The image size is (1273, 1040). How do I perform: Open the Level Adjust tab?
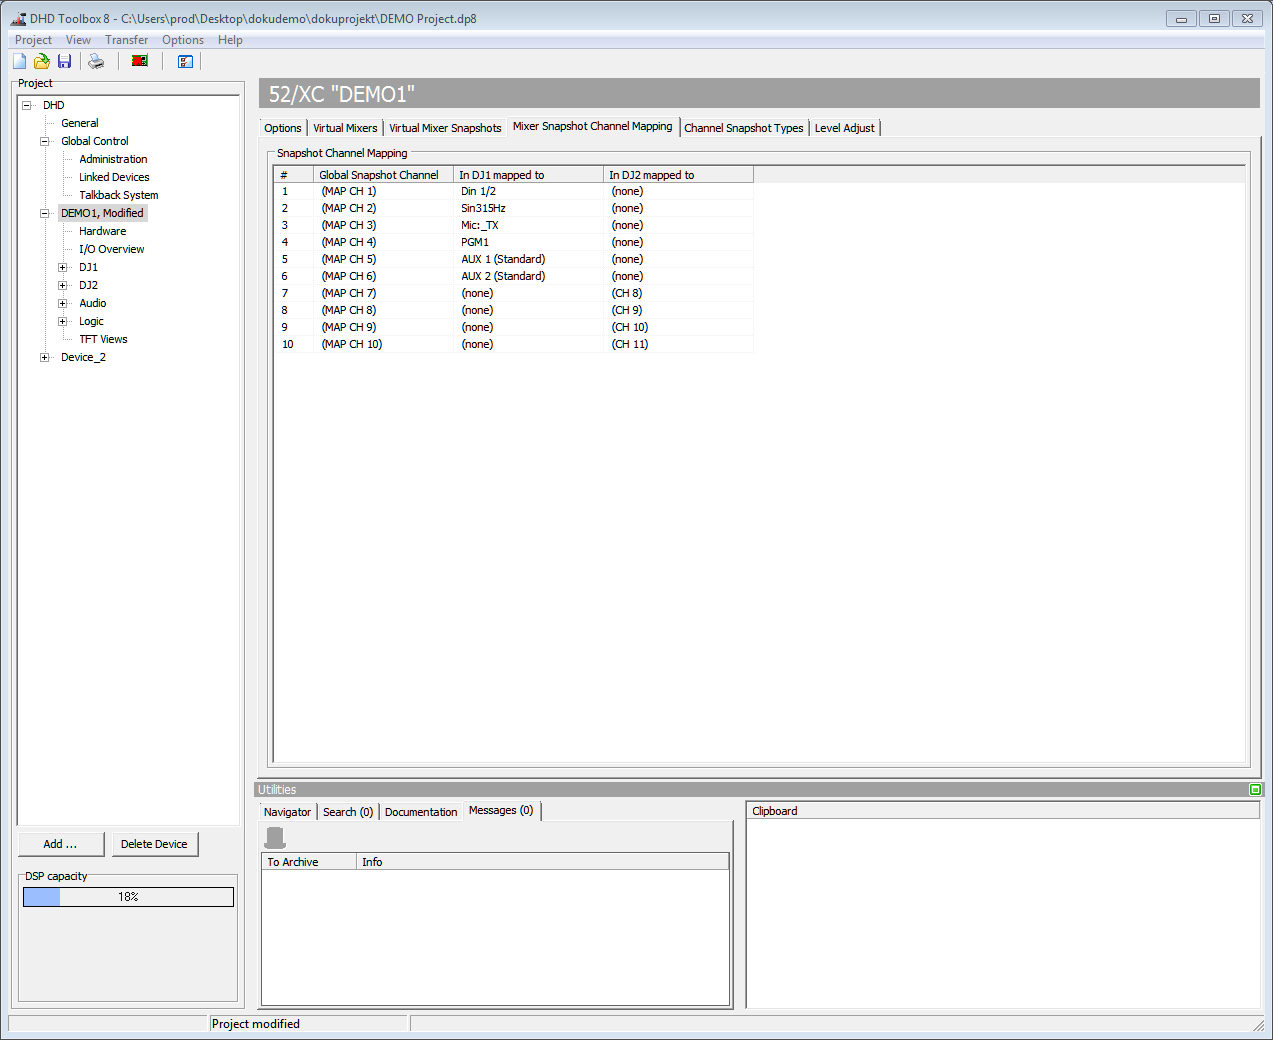844,128
